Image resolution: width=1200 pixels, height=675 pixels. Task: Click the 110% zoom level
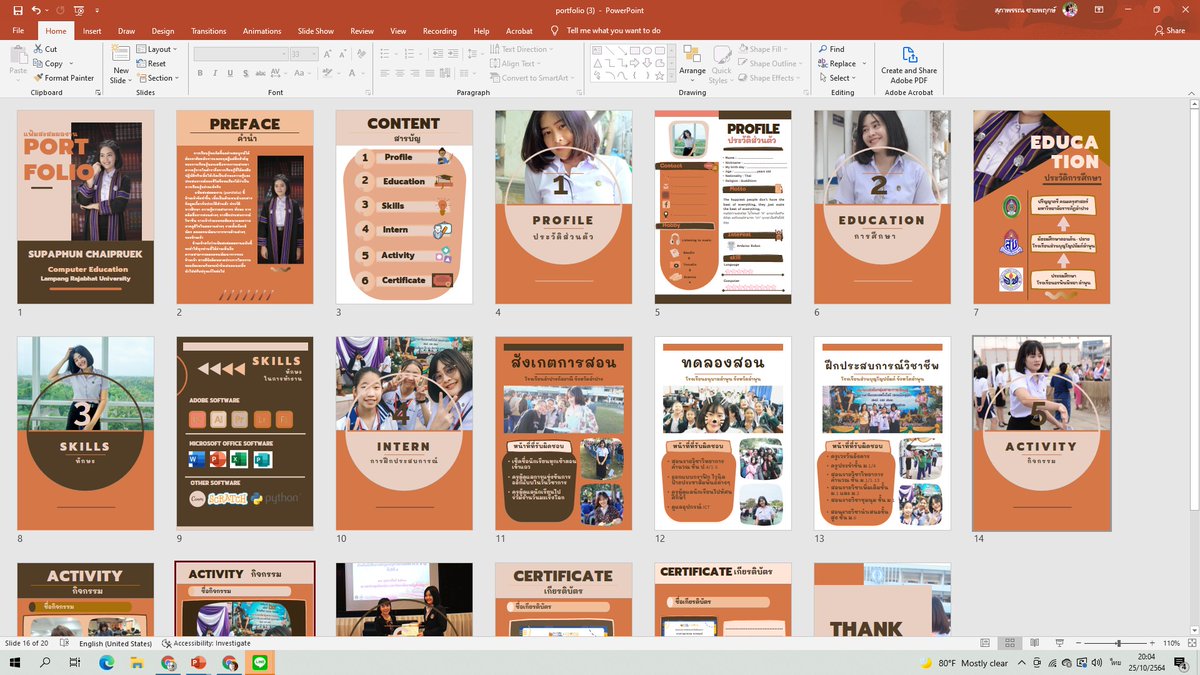[x=1172, y=643]
